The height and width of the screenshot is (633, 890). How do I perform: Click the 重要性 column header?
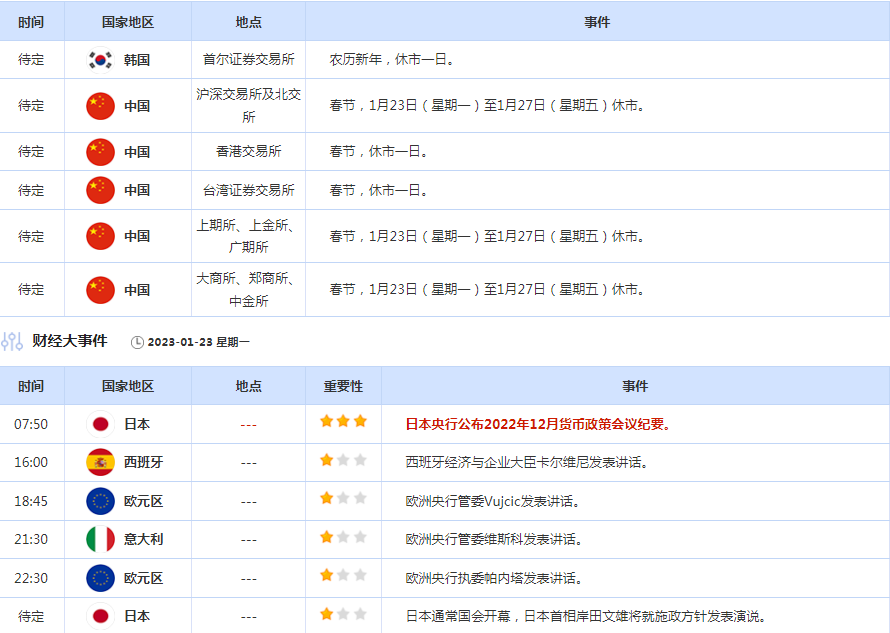point(343,386)
